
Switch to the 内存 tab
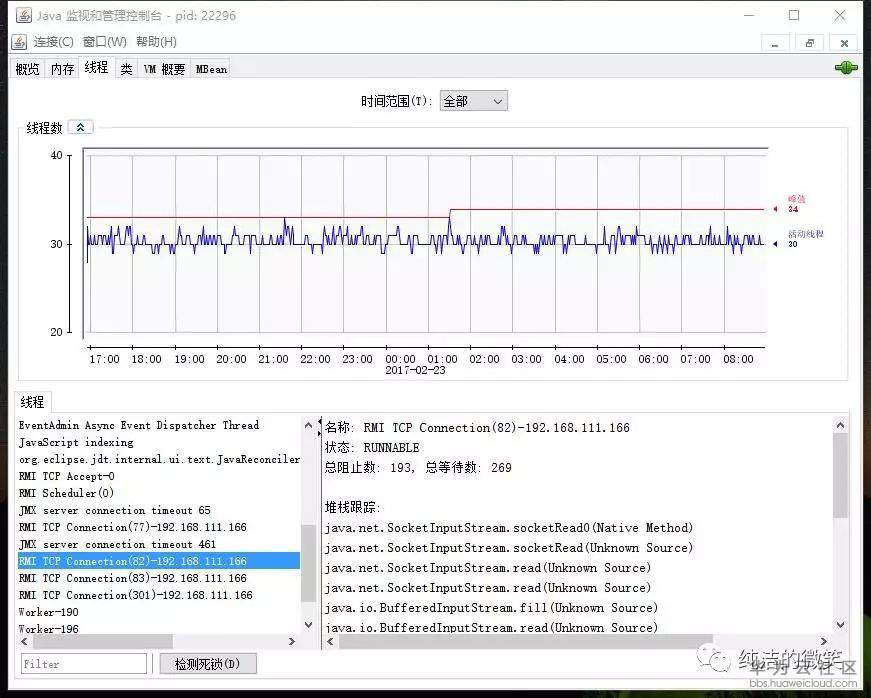tap(62, 69)
